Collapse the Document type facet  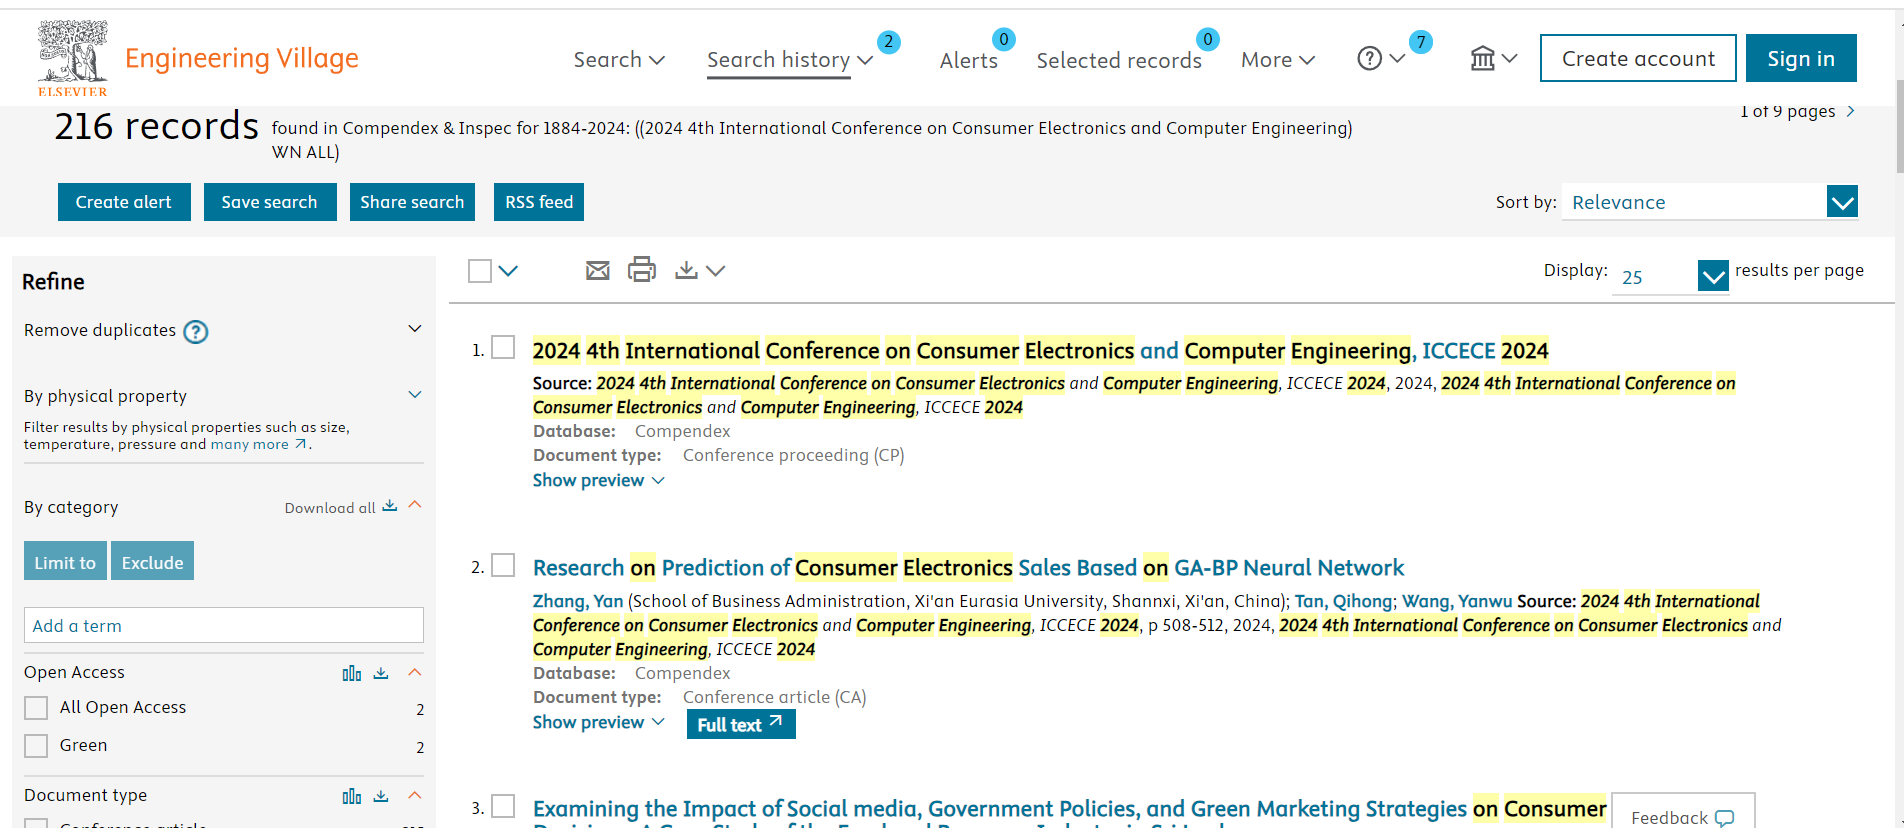[x=415, y=795]
